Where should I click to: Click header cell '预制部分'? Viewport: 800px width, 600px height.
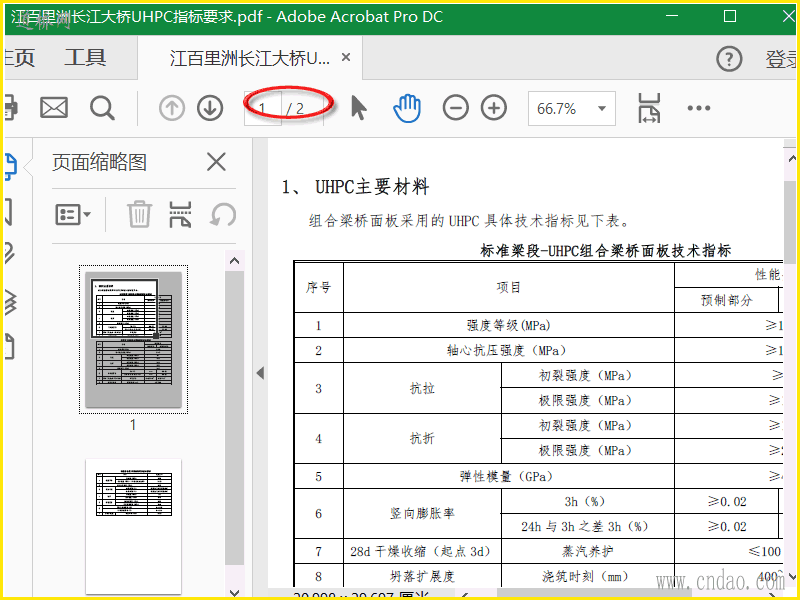pyautogui.click(x=727, y=300)
